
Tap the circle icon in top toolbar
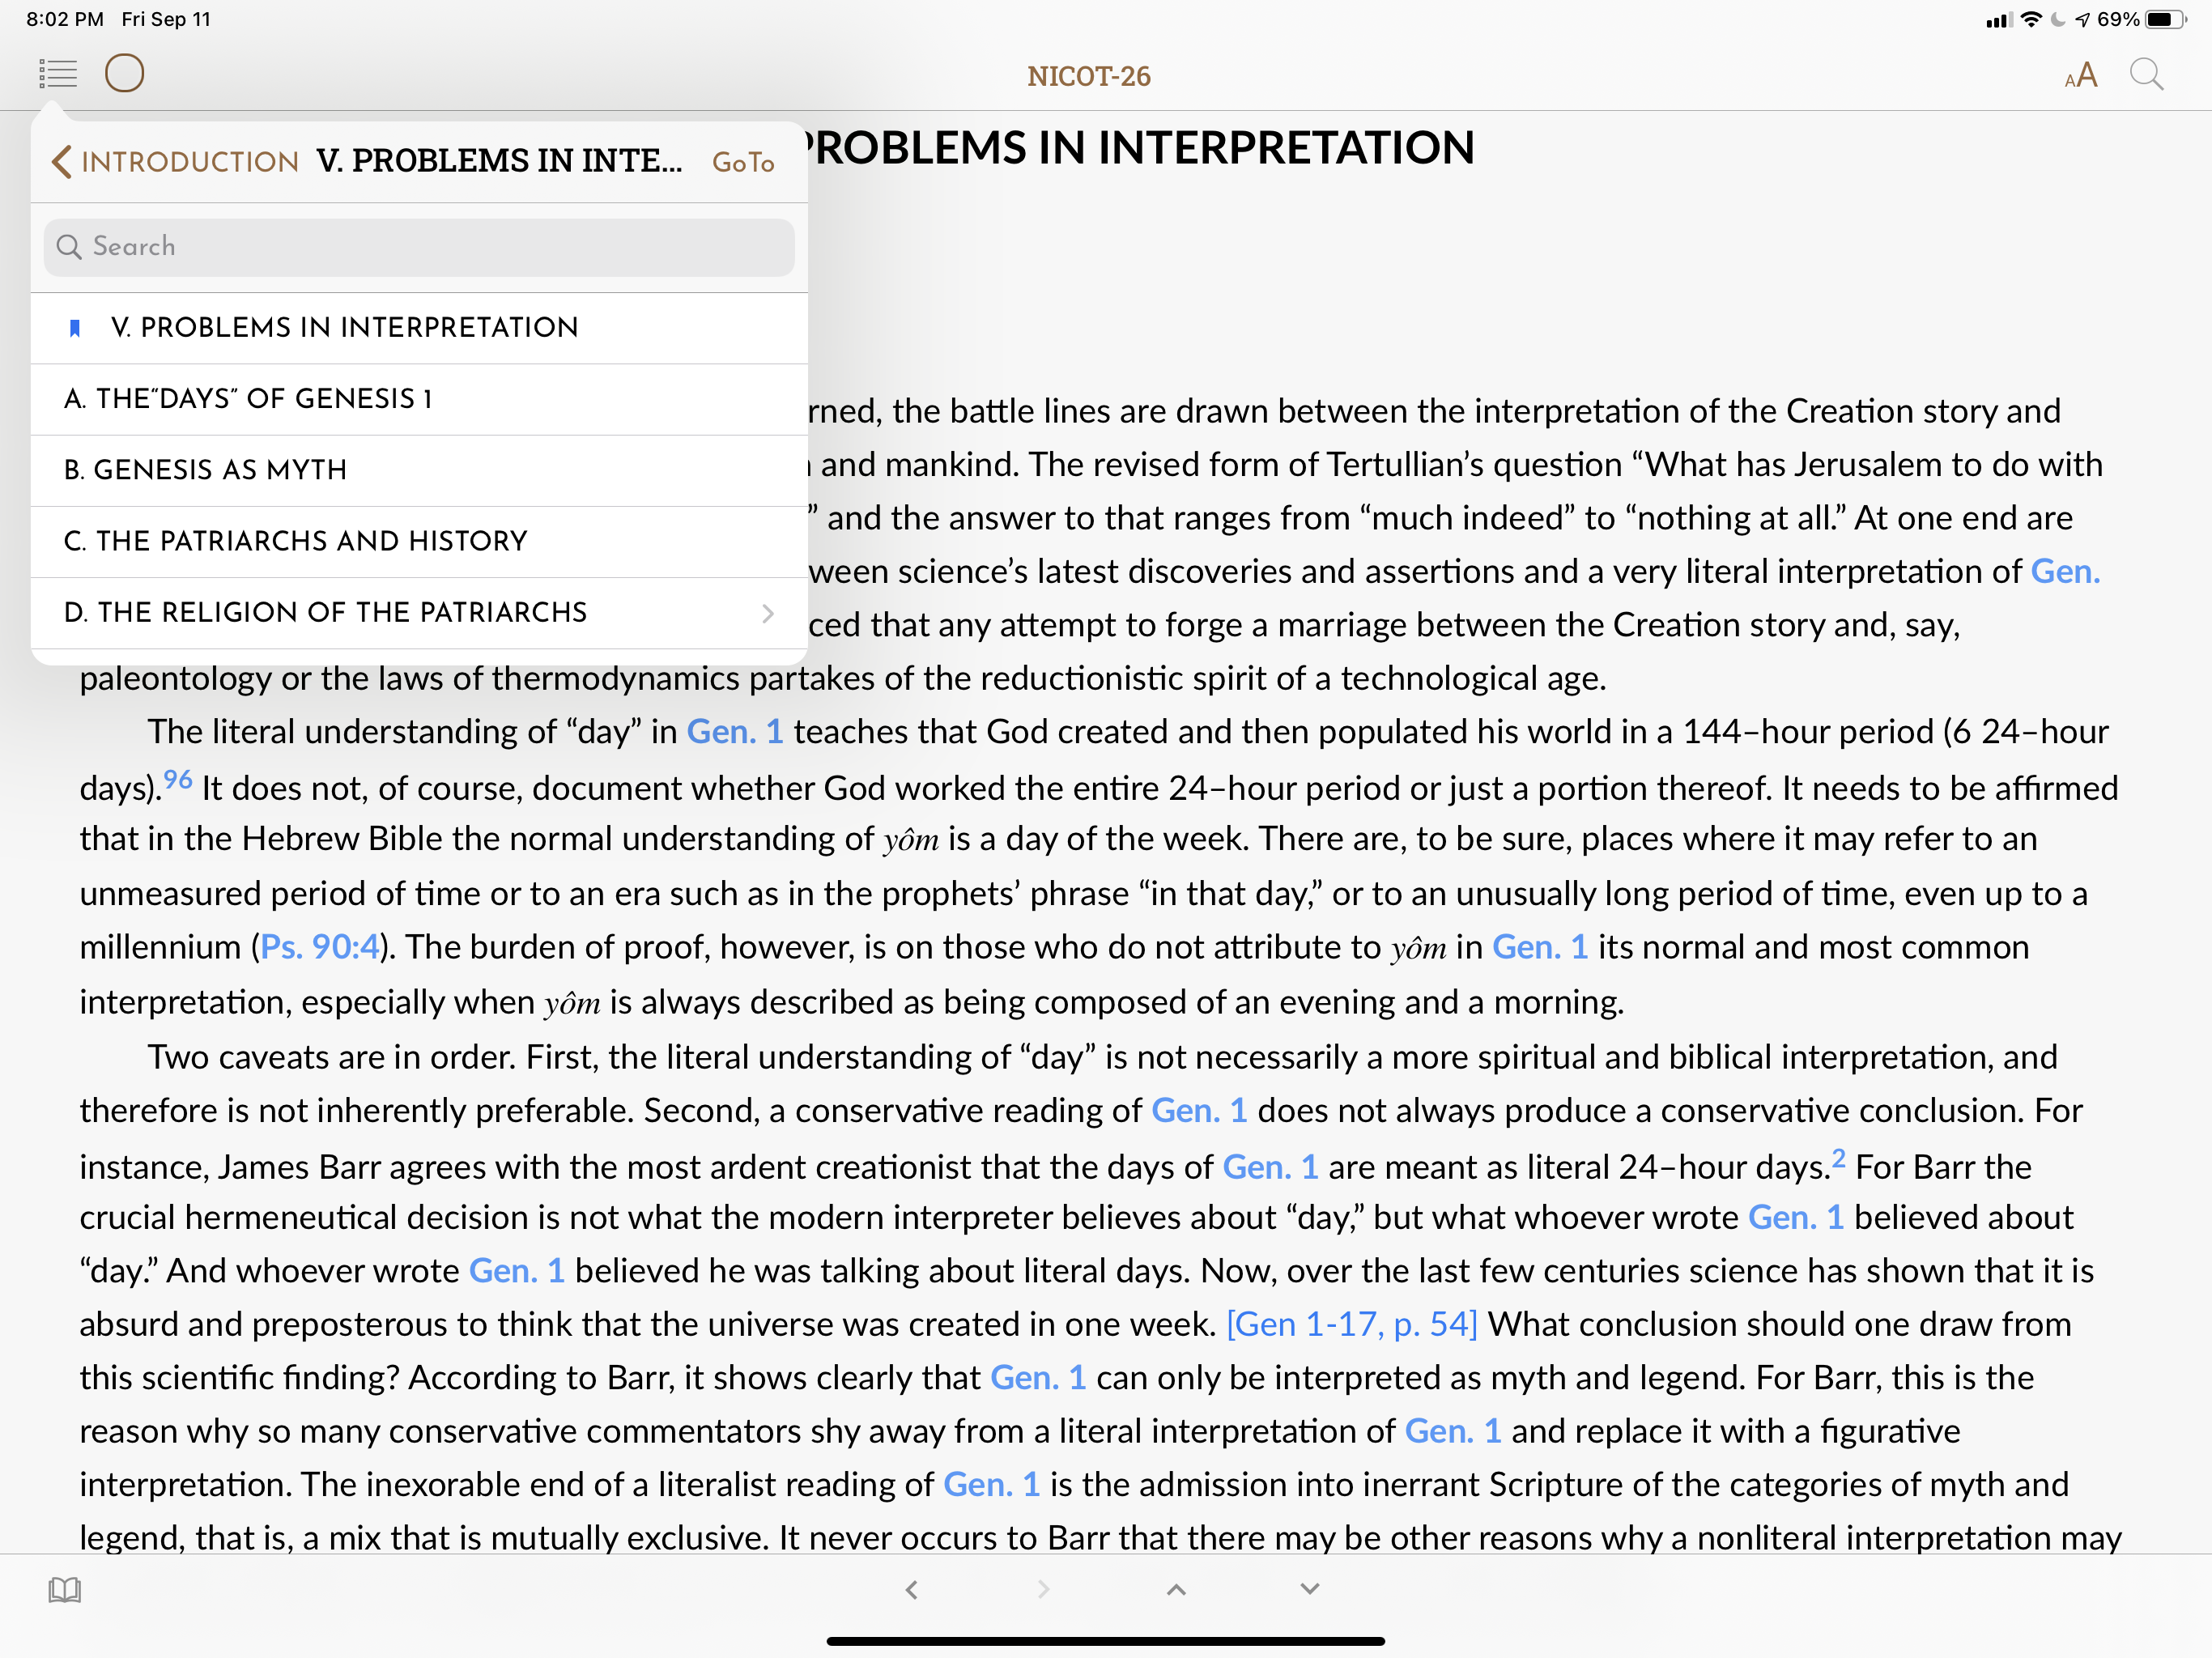125,73
